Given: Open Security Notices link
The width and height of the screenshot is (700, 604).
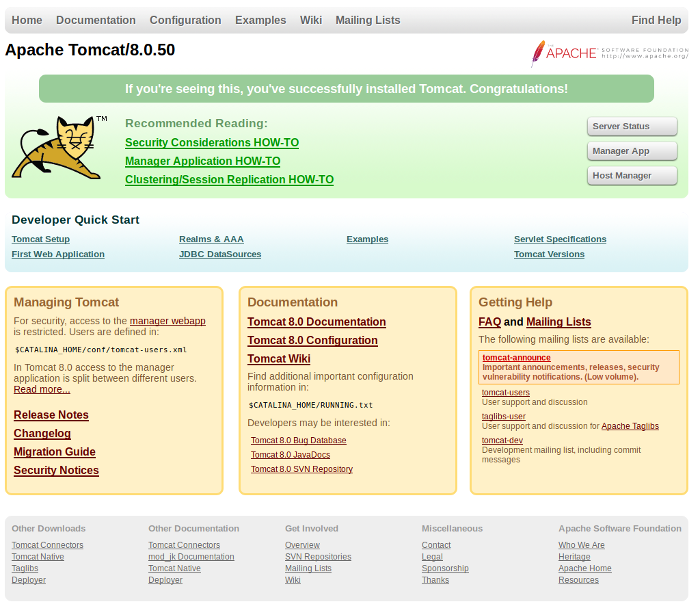Looking at the screenshot, I should click(x=56, y=470).
